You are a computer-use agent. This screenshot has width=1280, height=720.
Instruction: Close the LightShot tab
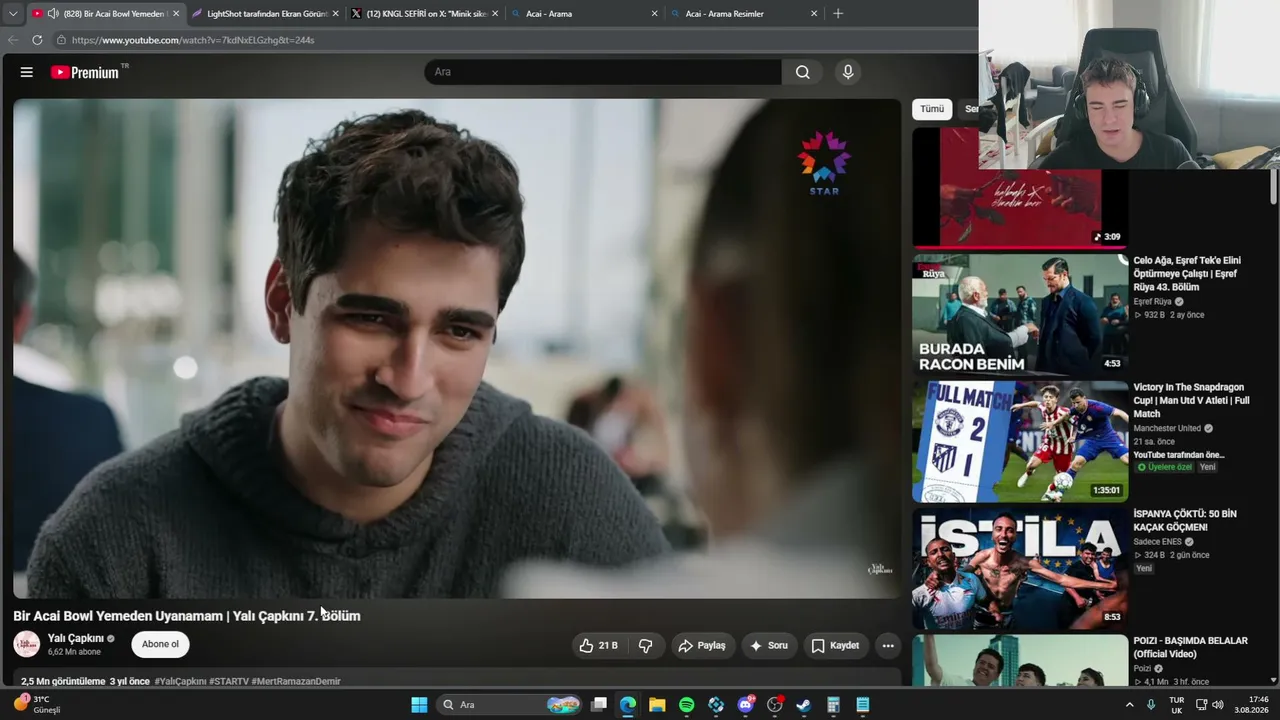pyautogui.click(x=335, y=14)
